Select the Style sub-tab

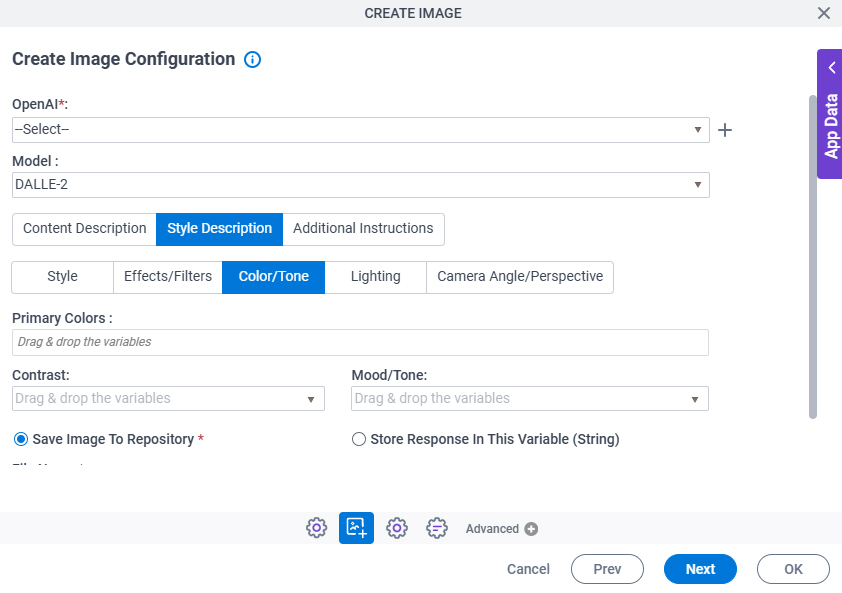[62, 277]
